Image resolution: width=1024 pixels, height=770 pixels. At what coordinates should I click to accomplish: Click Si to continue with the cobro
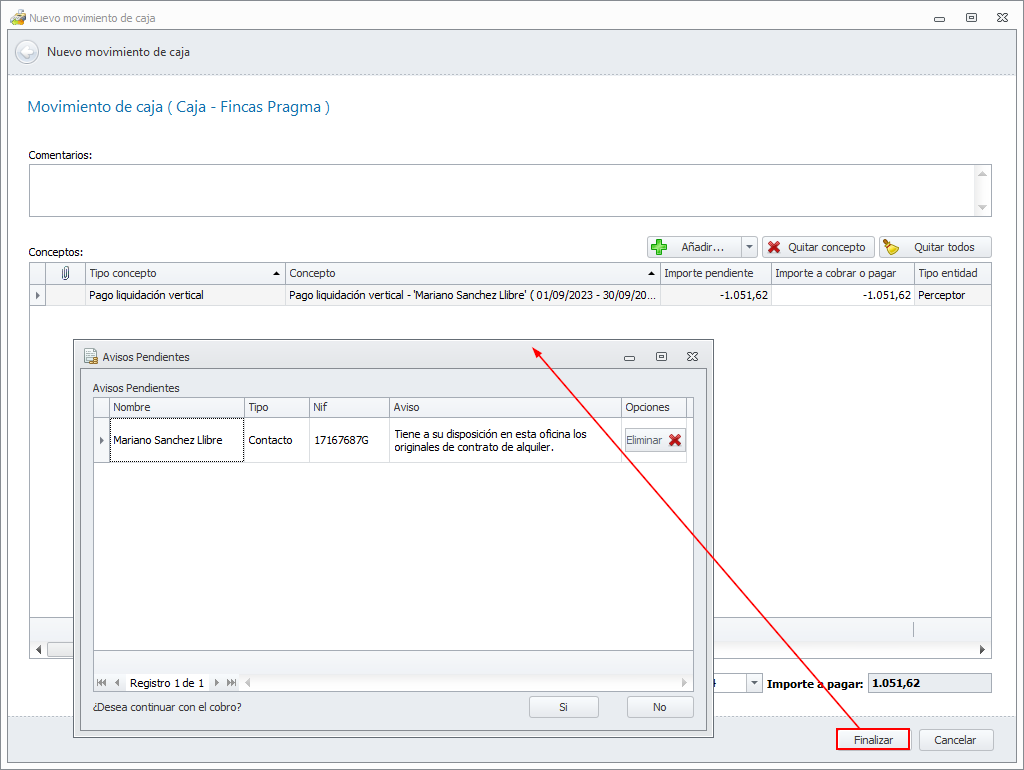pos(564,707)
